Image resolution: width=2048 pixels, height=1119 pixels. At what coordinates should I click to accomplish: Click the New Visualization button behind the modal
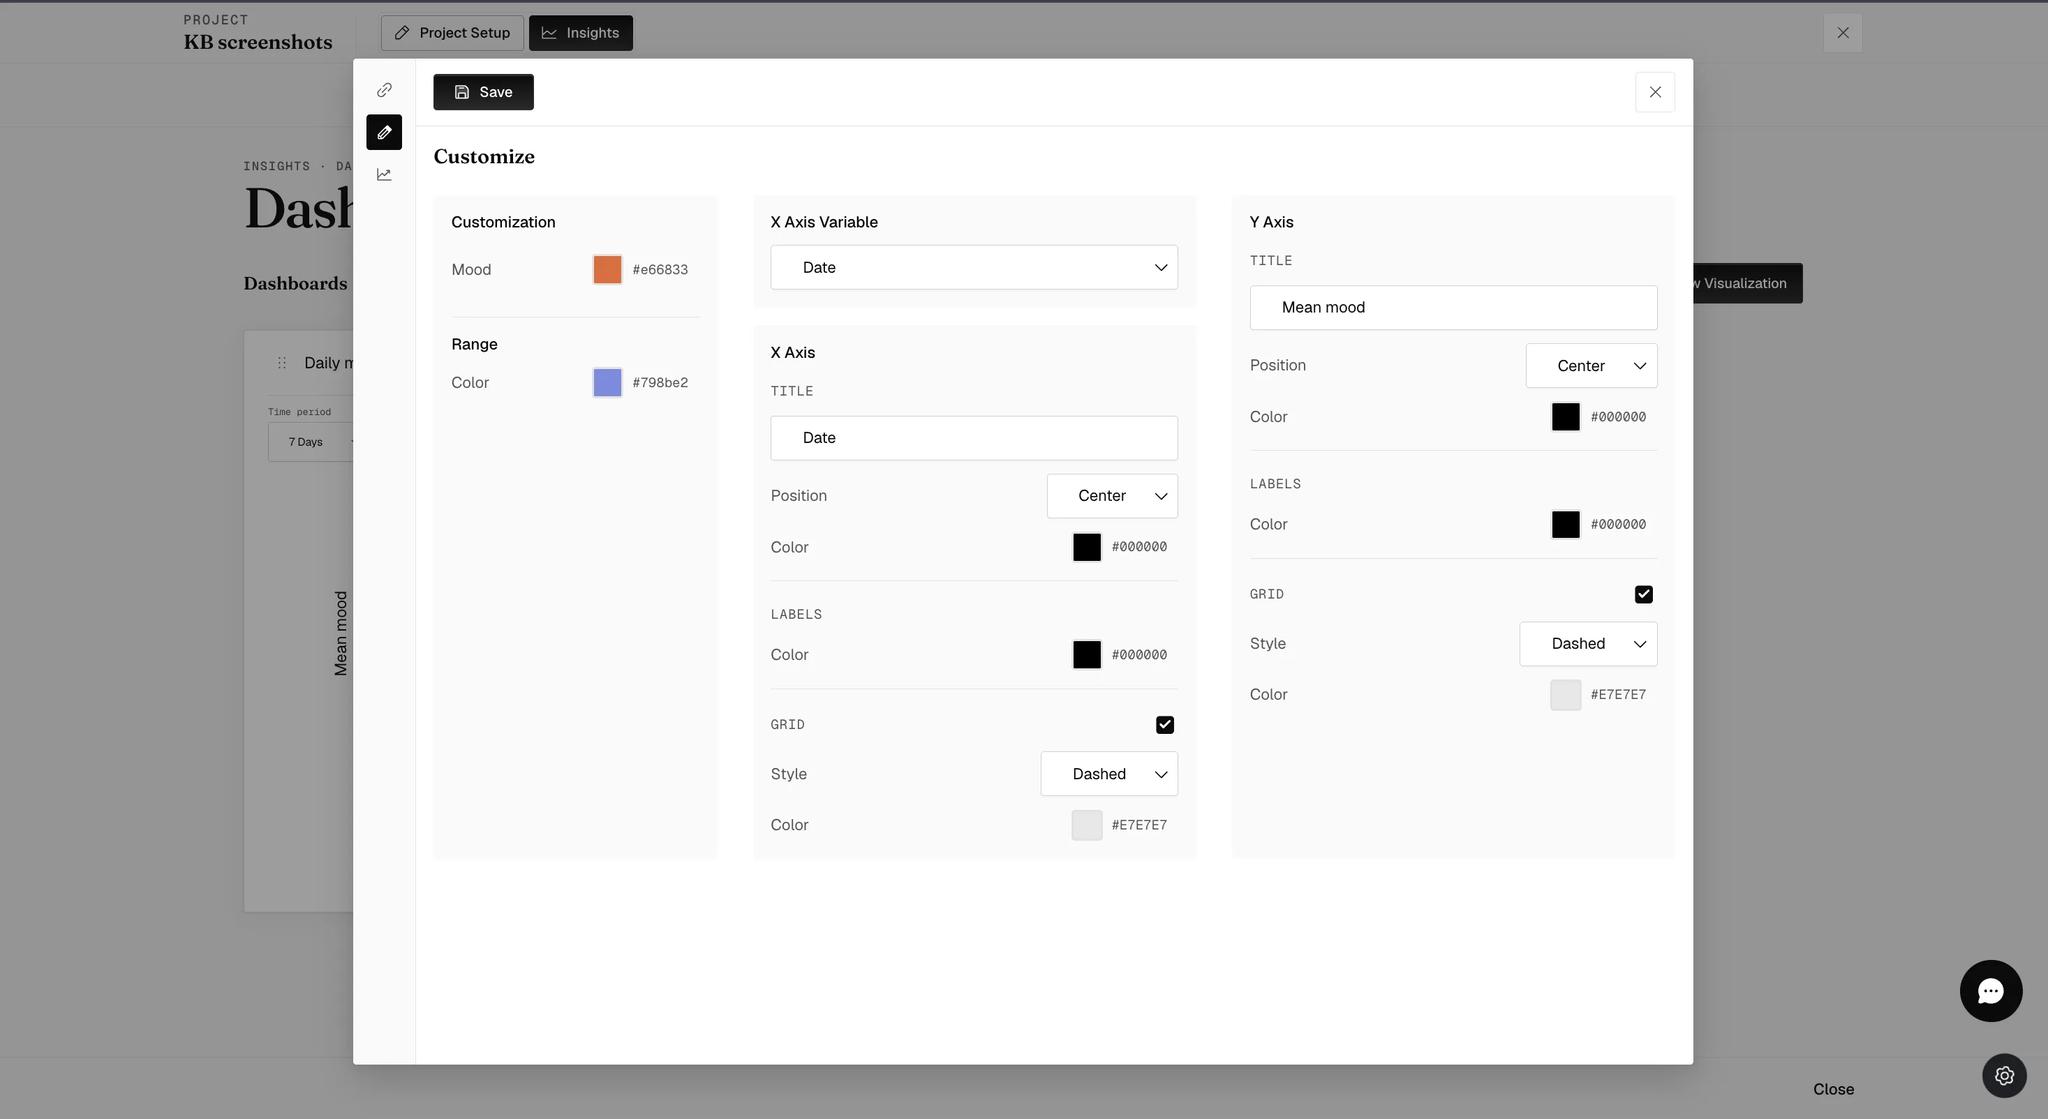(1748, 284)
